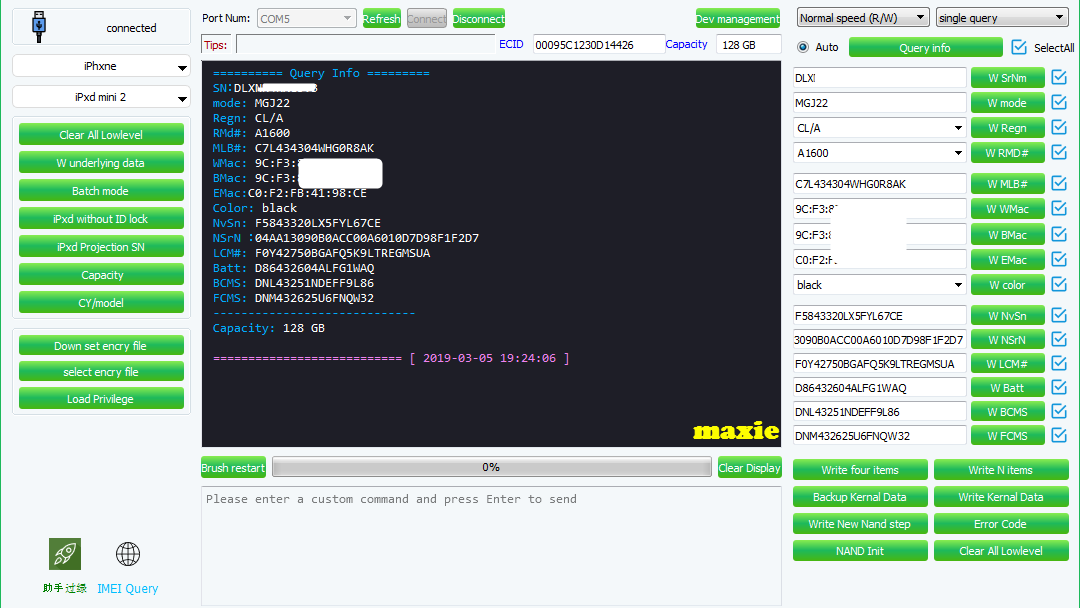
Task: Open the IMEI Query globe icon
Action: click(x=127, y=554)
